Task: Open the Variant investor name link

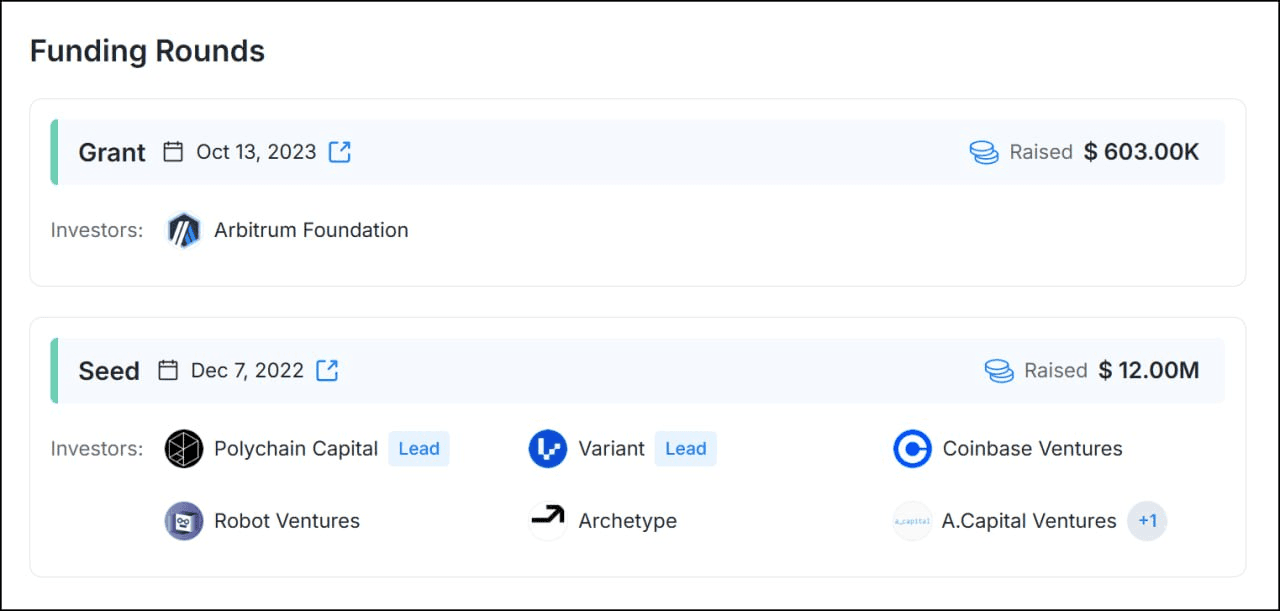Action: (612, 449)
